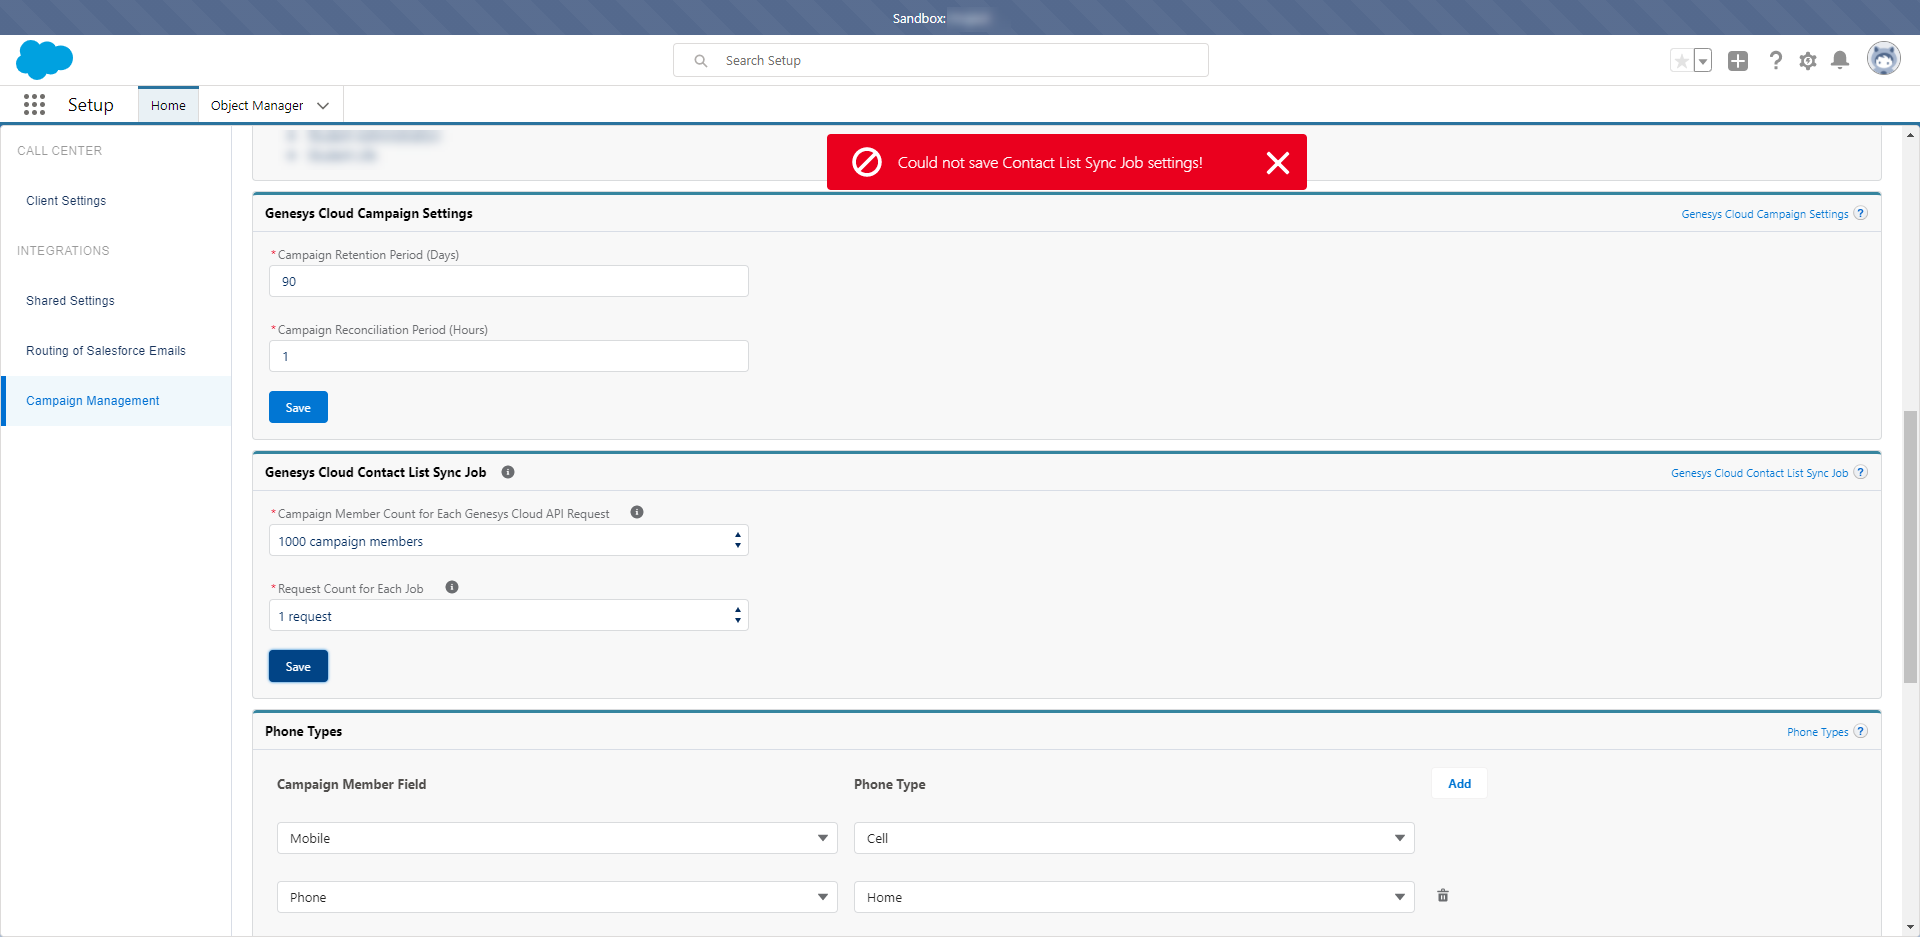The height and width of the screenshot is (937, 1920).
Task: Focus the Search Setup field
Action: (x=941, y=60)
